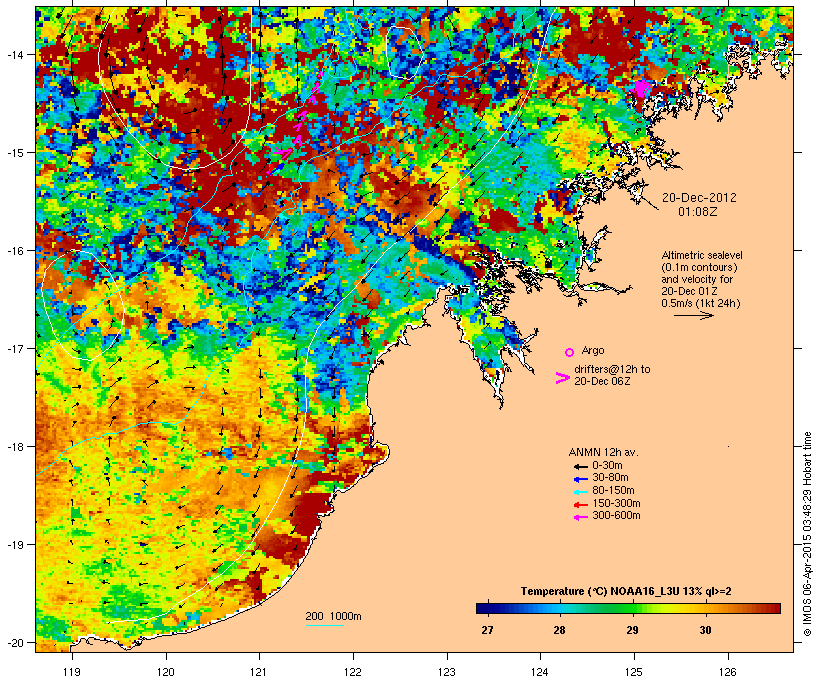Click the 119 longitude axis label
Screen dimensions: 820x680
(72, 672)
